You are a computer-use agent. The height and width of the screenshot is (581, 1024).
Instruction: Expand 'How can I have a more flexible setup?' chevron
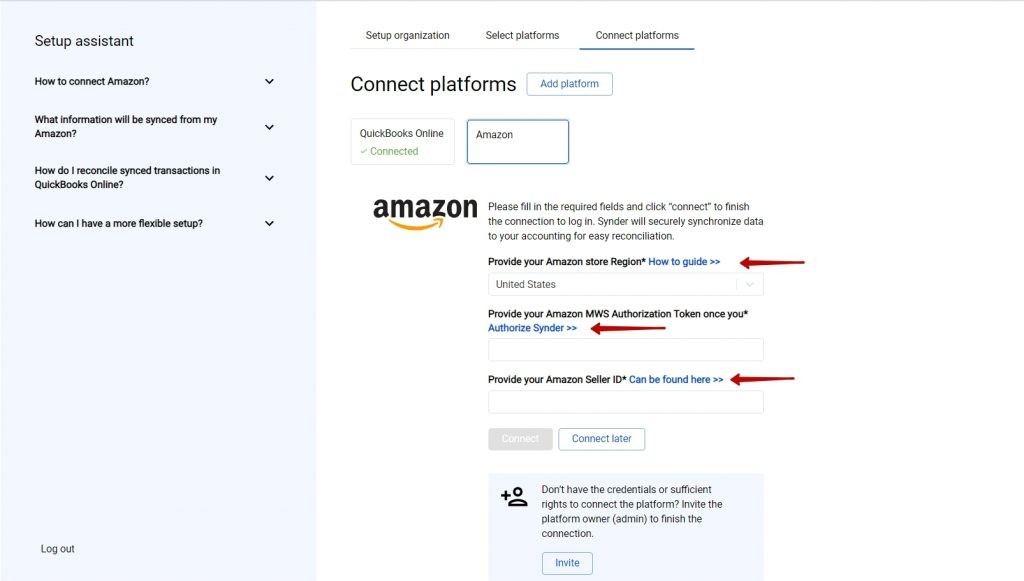click(x=269, y=223)
